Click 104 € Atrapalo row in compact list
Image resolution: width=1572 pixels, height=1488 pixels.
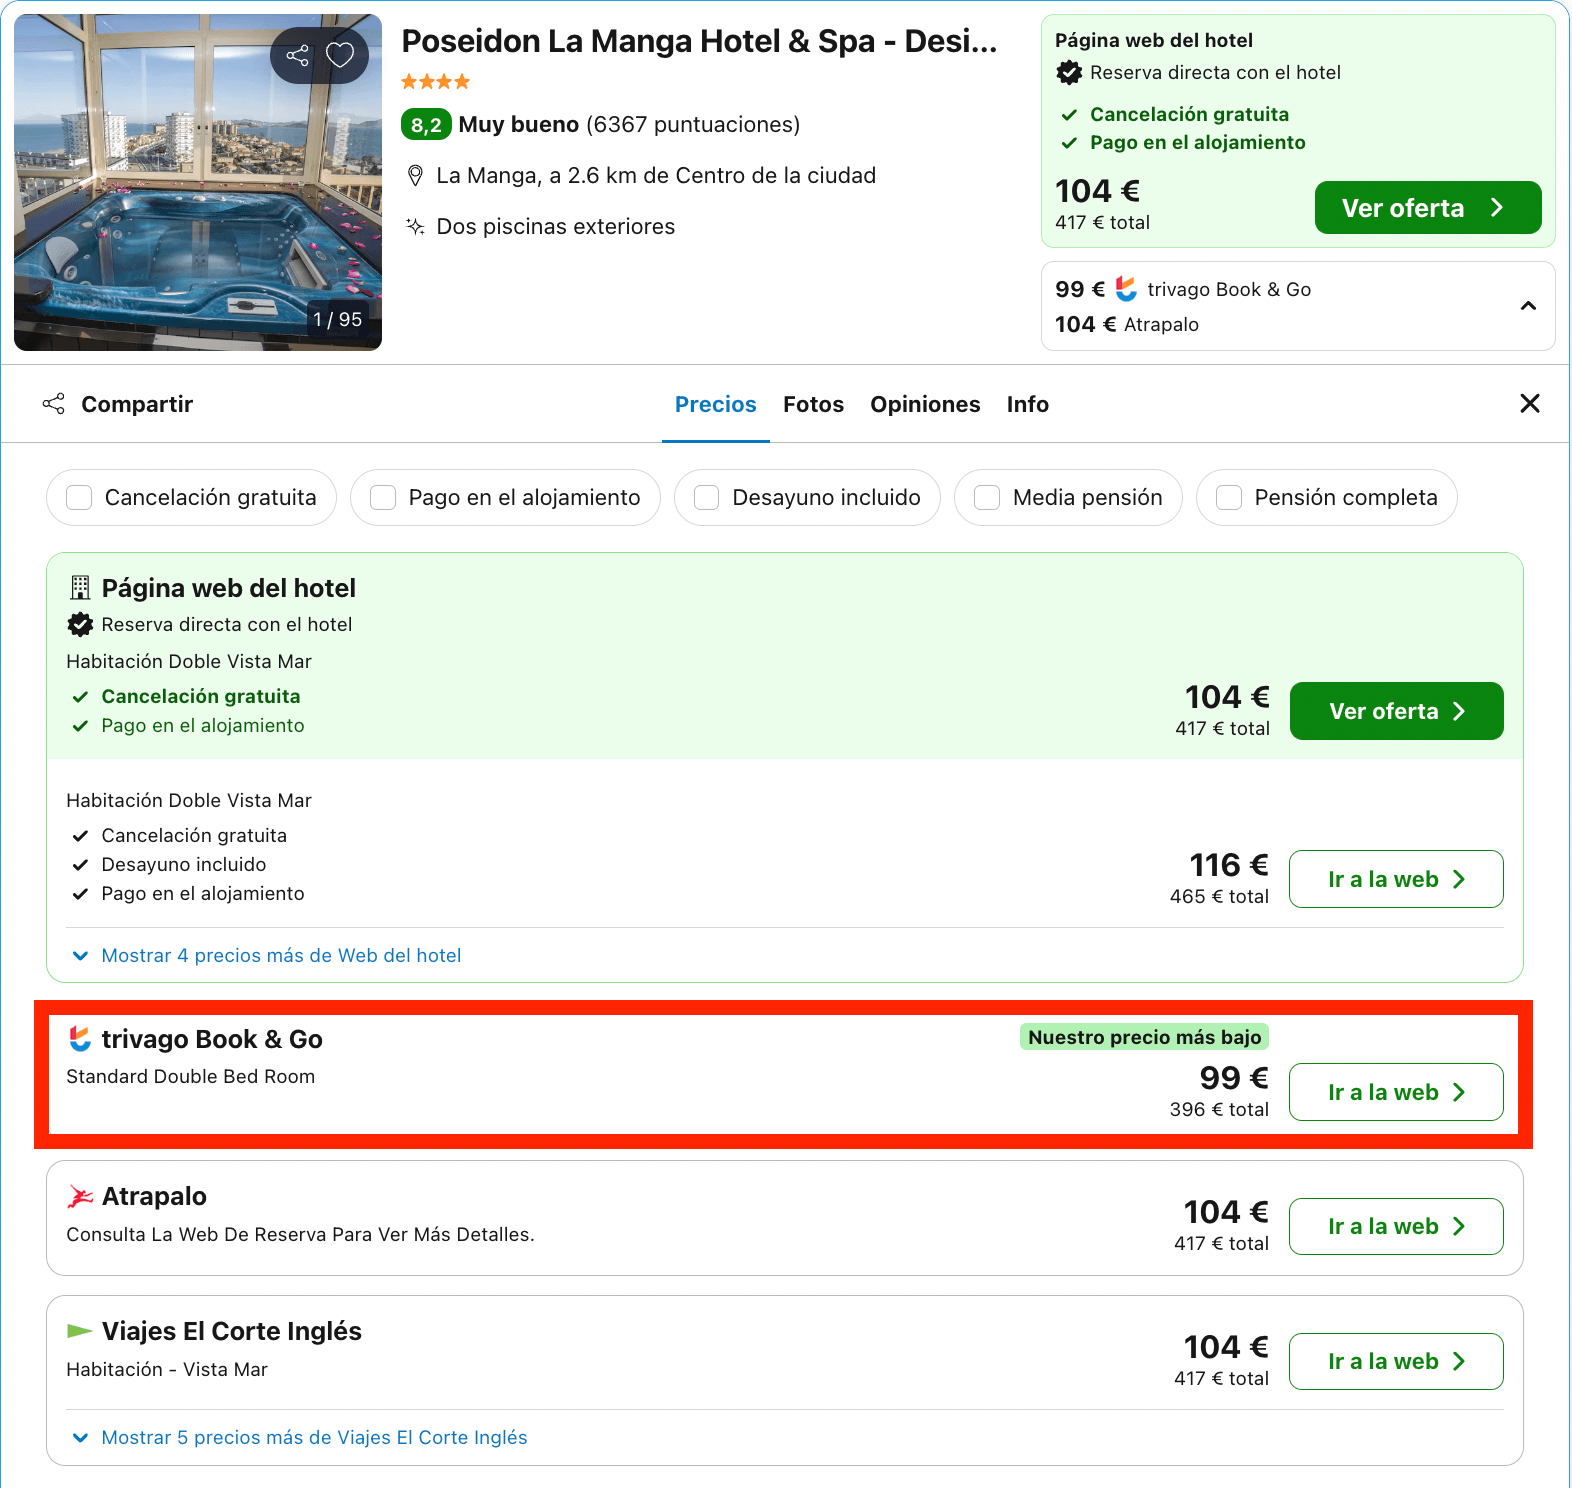(x=1127, y=324)
